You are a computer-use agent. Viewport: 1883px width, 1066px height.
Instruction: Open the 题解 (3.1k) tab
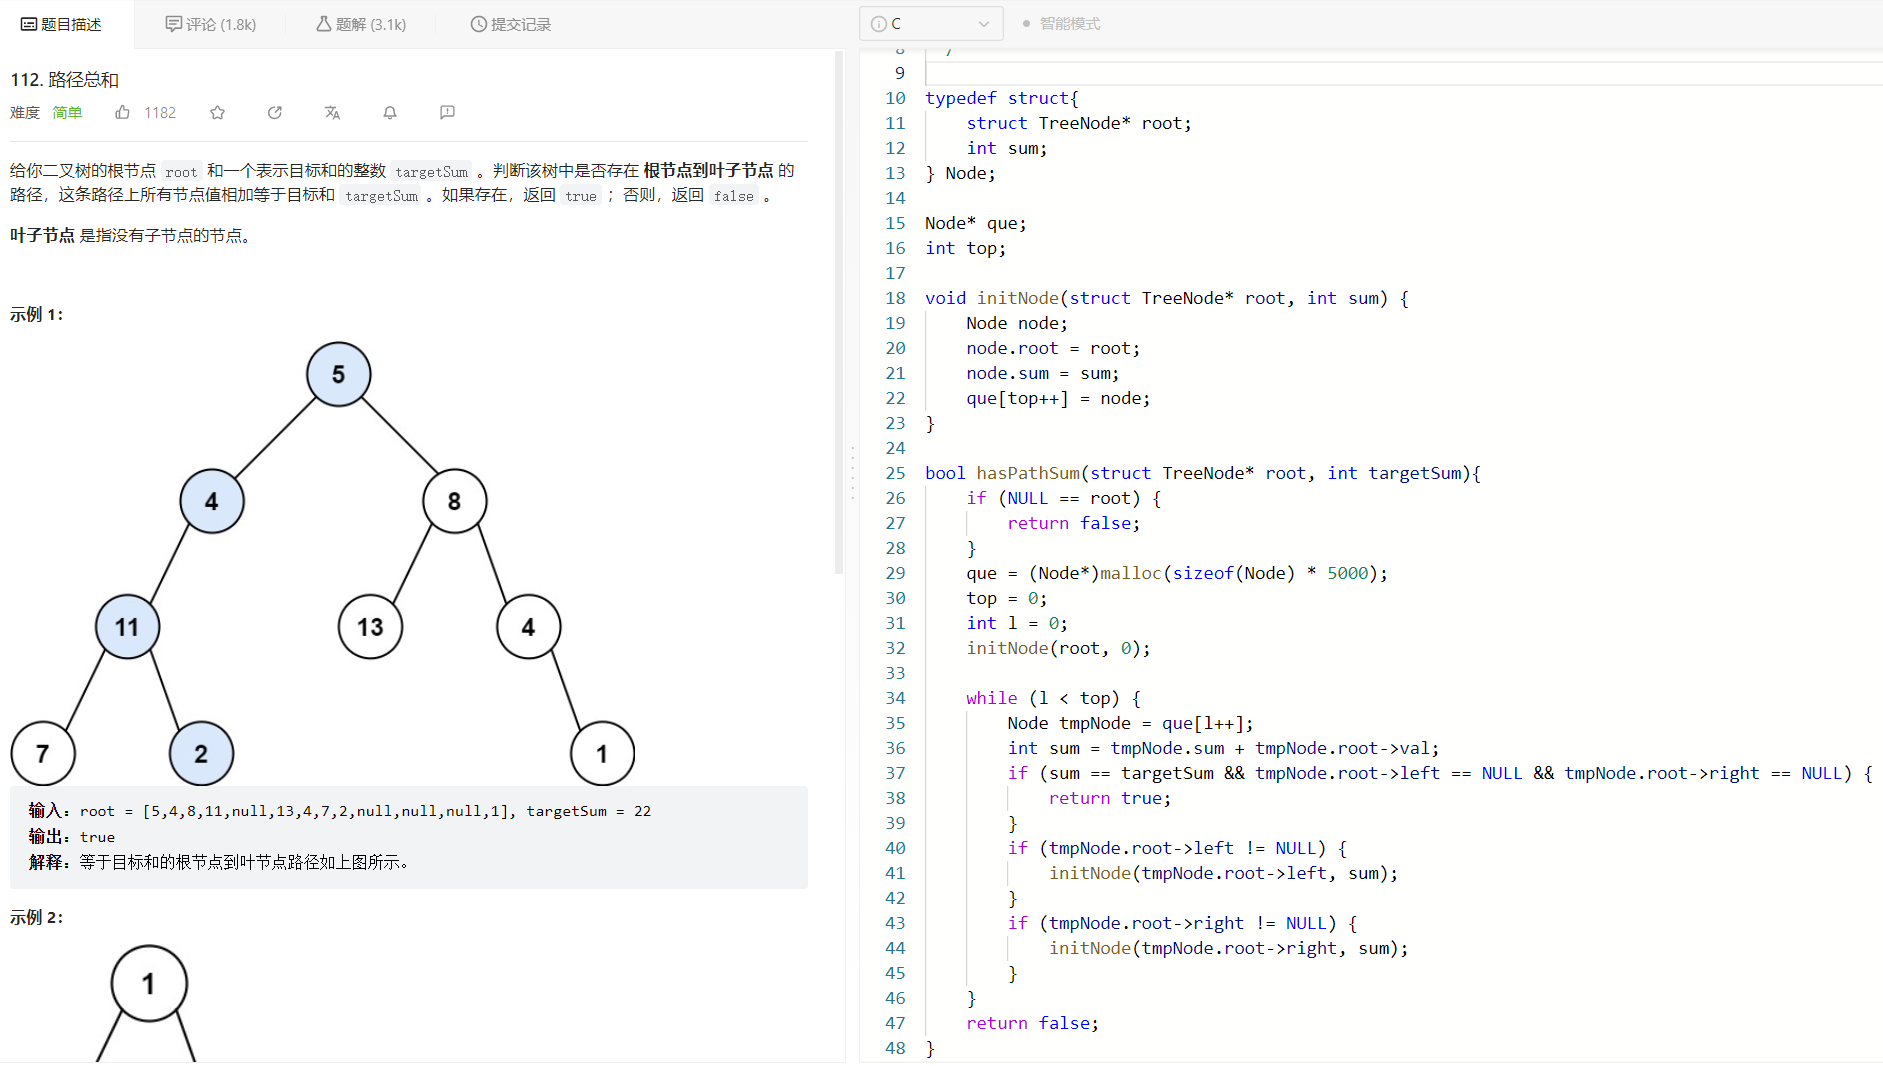(x=361, y=24)
